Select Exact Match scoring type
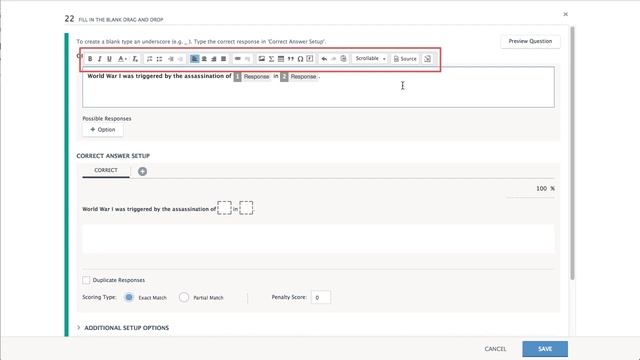Image resolution: width=640 pixels, height=360 pixels. 129,297
